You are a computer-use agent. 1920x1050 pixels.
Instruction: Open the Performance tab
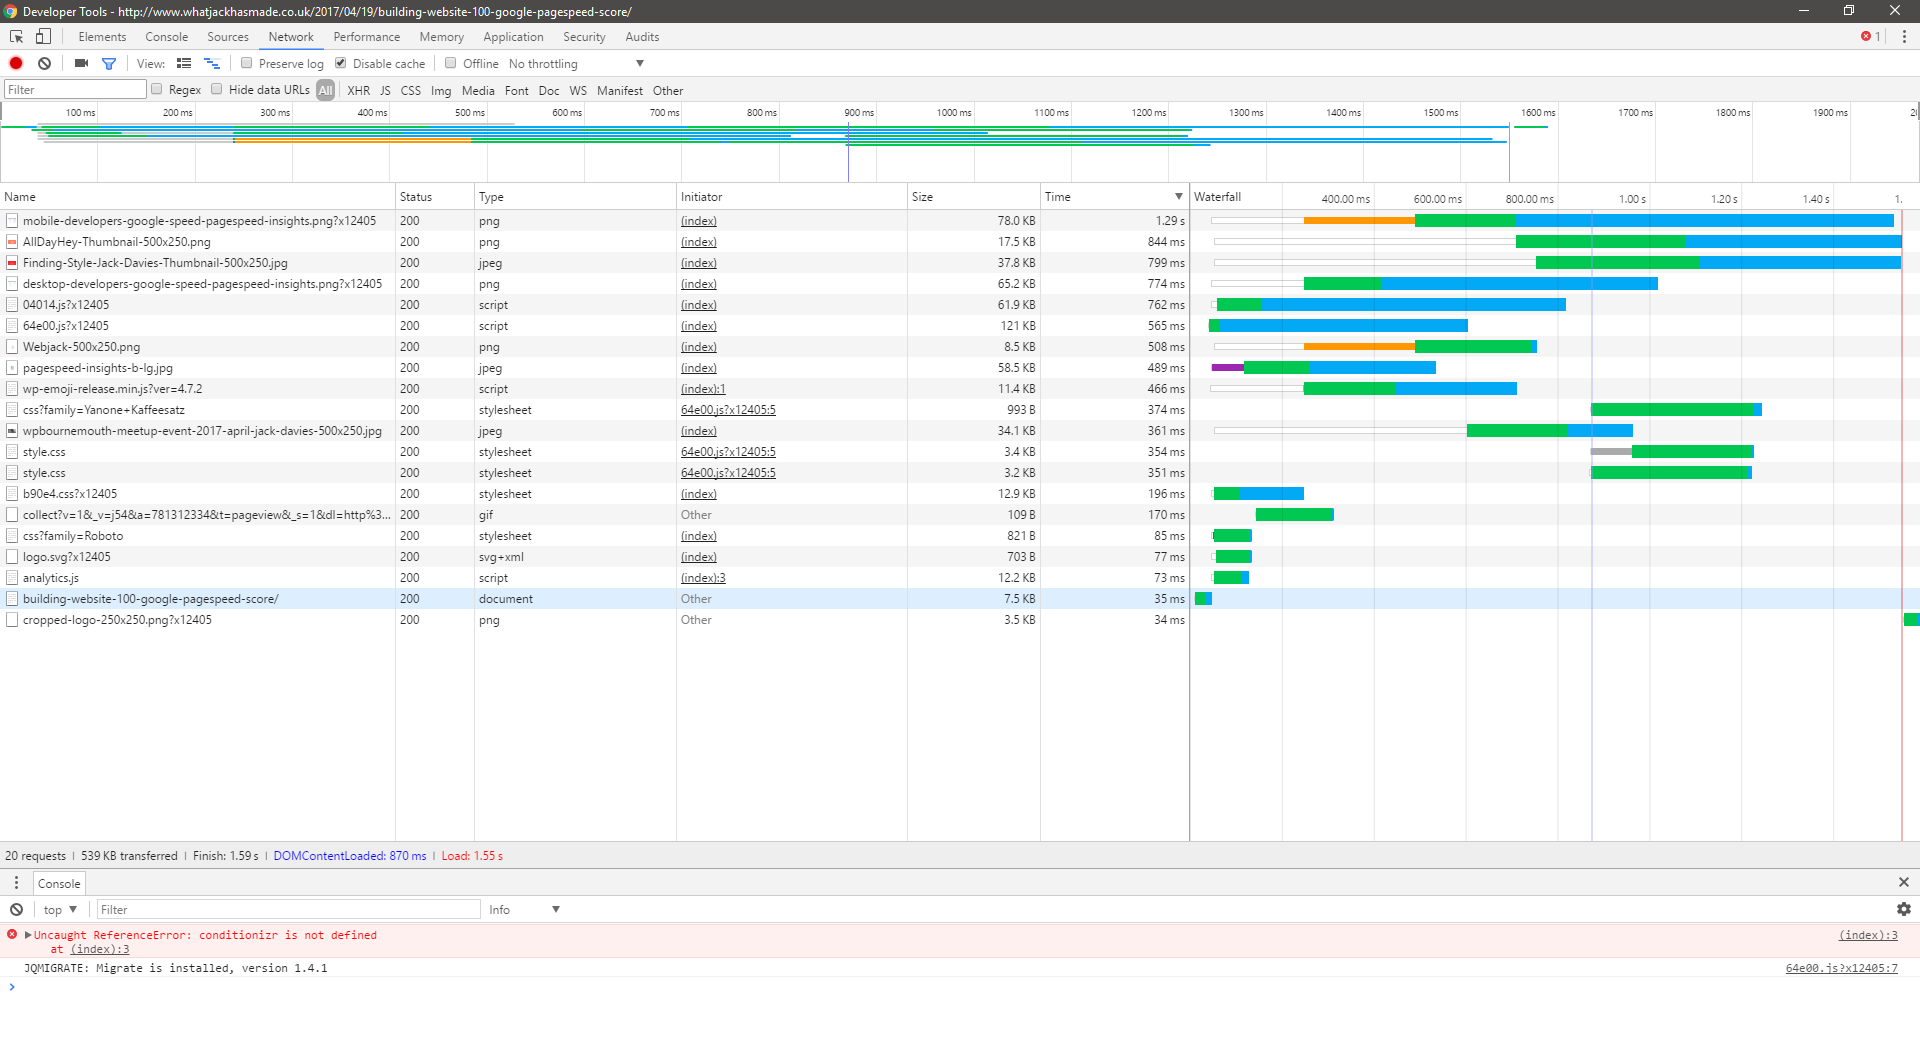pyautogui.click(x=367, y=37)
